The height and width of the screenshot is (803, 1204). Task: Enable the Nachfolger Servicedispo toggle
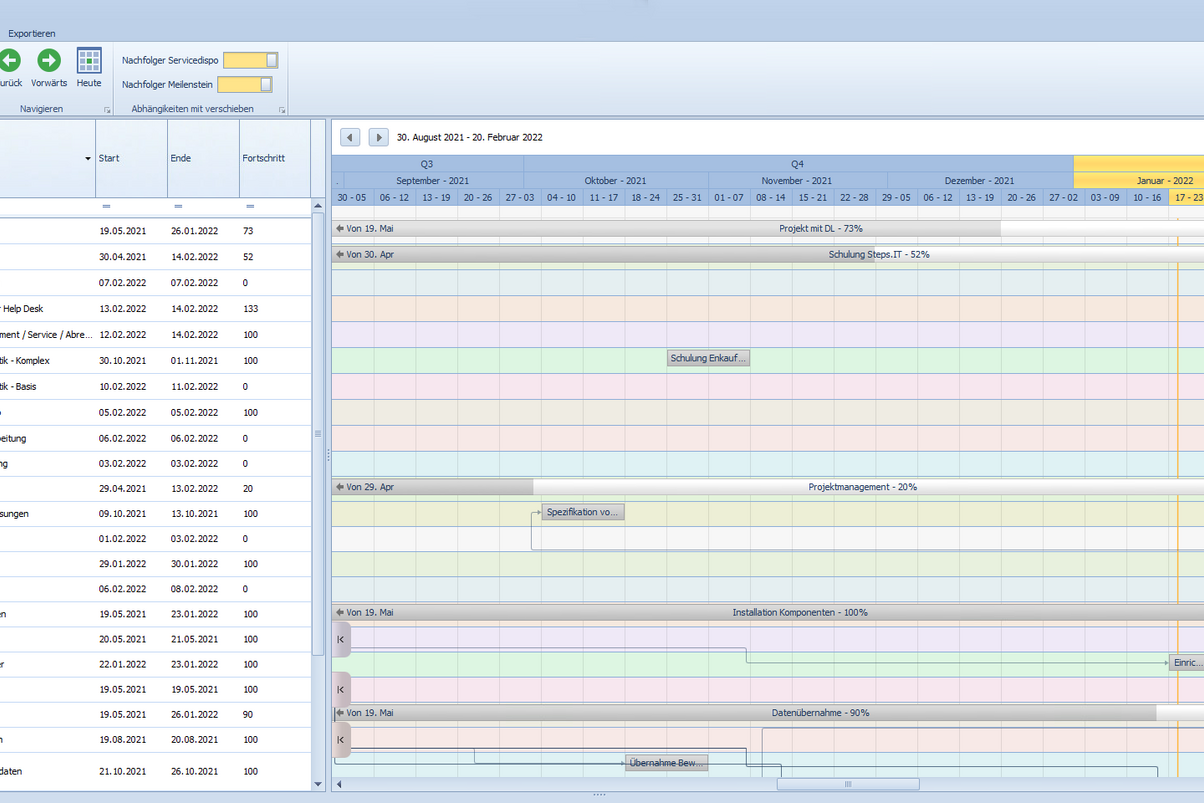(x=251, y=60)
